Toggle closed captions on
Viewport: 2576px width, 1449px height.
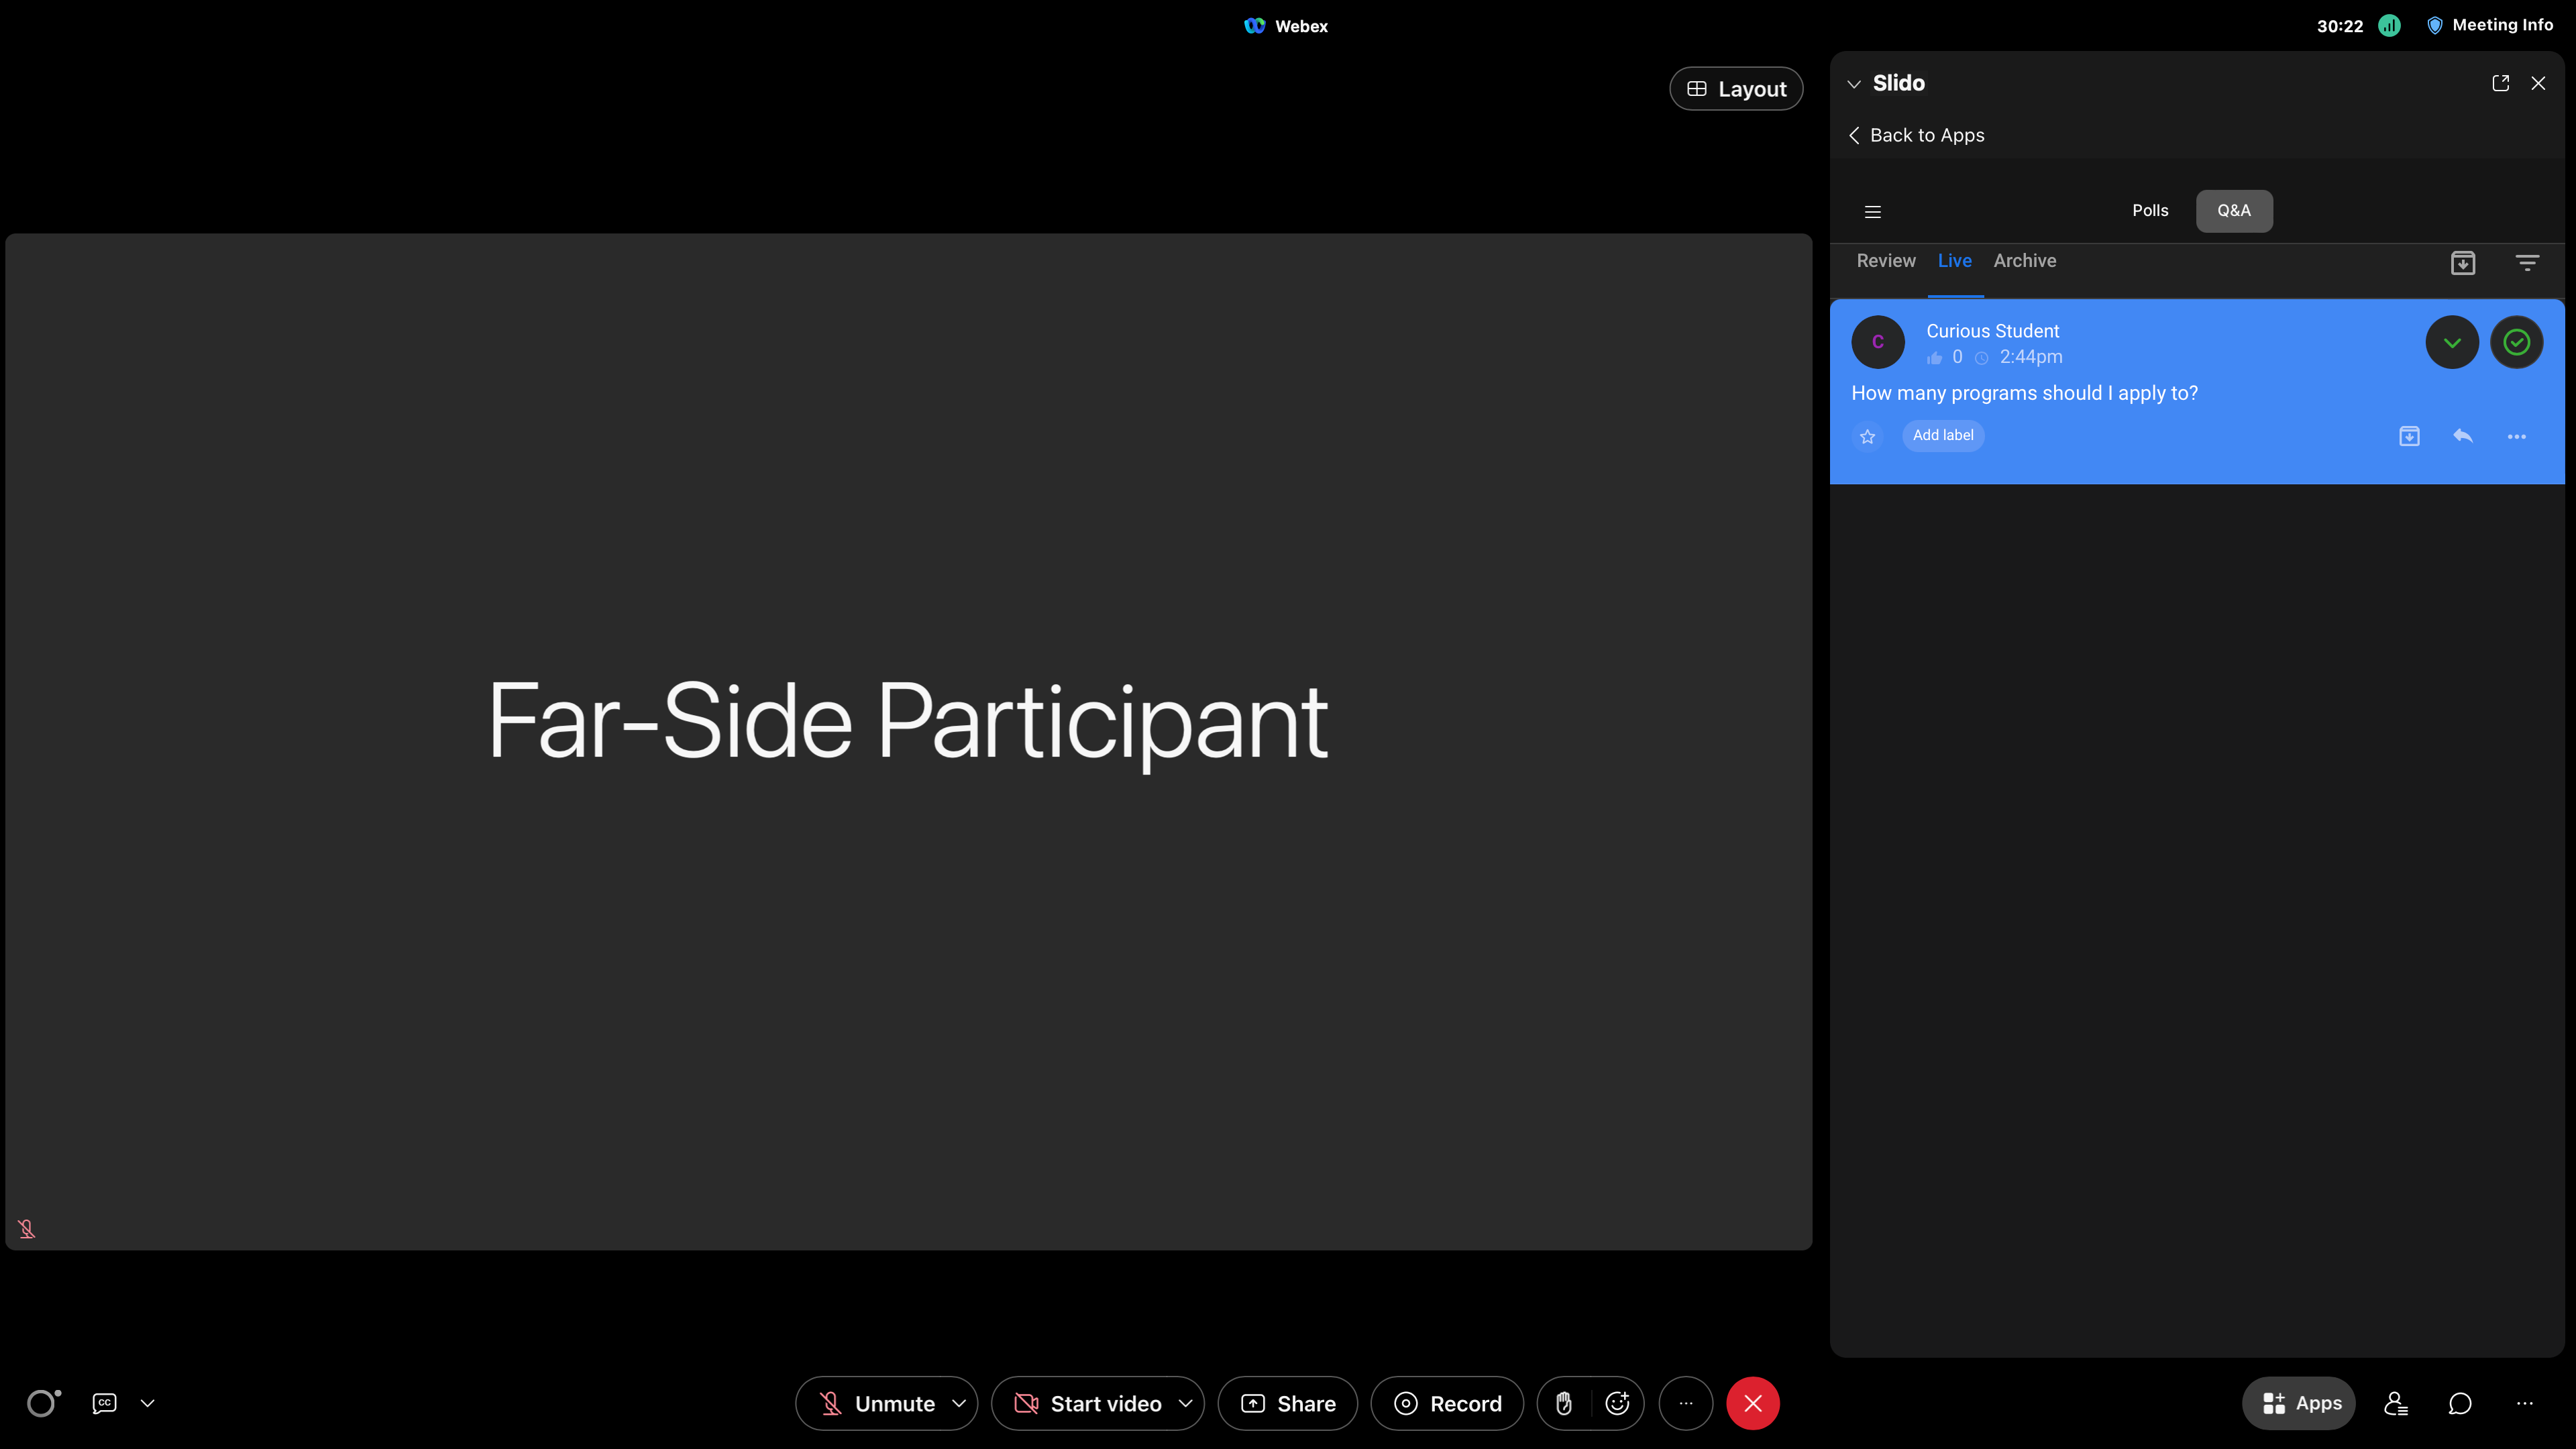pos(103,1403)
